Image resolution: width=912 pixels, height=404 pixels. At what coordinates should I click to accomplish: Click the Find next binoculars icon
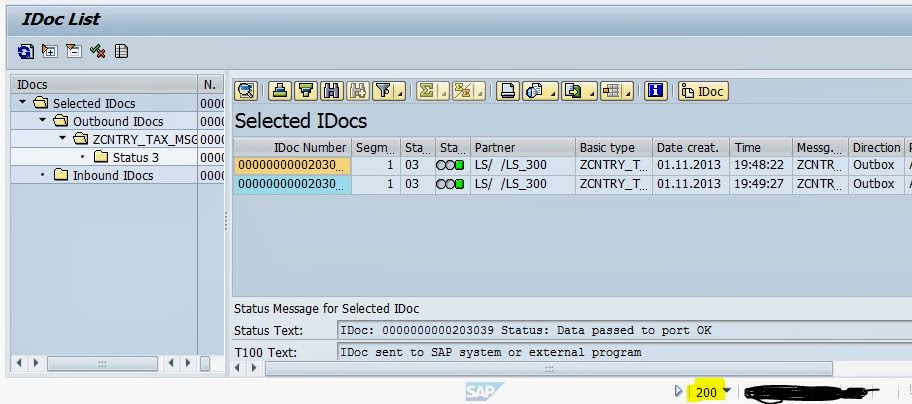tap(357, 91)
